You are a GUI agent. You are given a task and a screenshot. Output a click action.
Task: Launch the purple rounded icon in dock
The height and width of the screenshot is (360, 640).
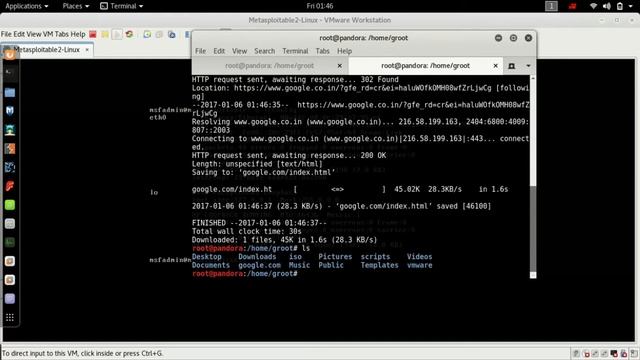click(10, 299)
